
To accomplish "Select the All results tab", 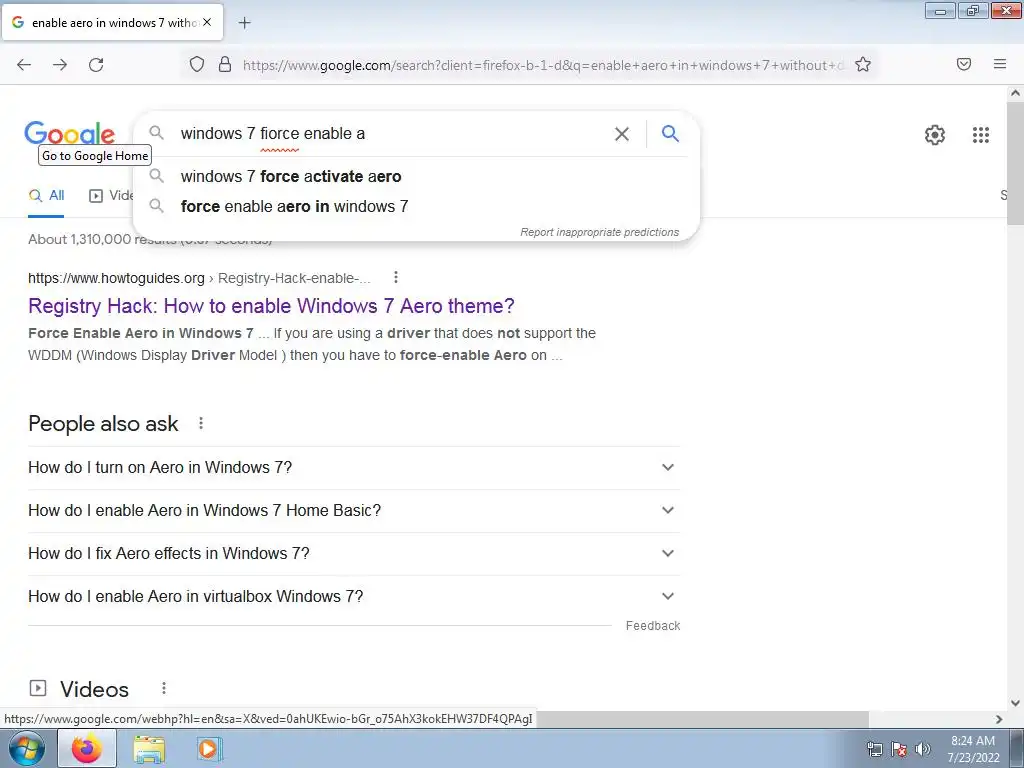I will click(x=46, y=195).
